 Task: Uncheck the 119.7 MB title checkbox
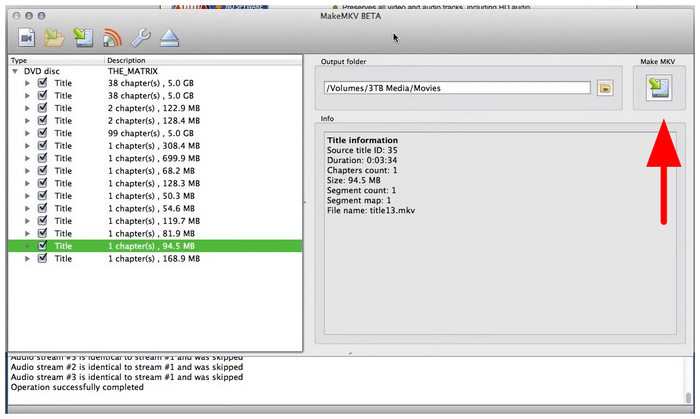click(42, 220)
